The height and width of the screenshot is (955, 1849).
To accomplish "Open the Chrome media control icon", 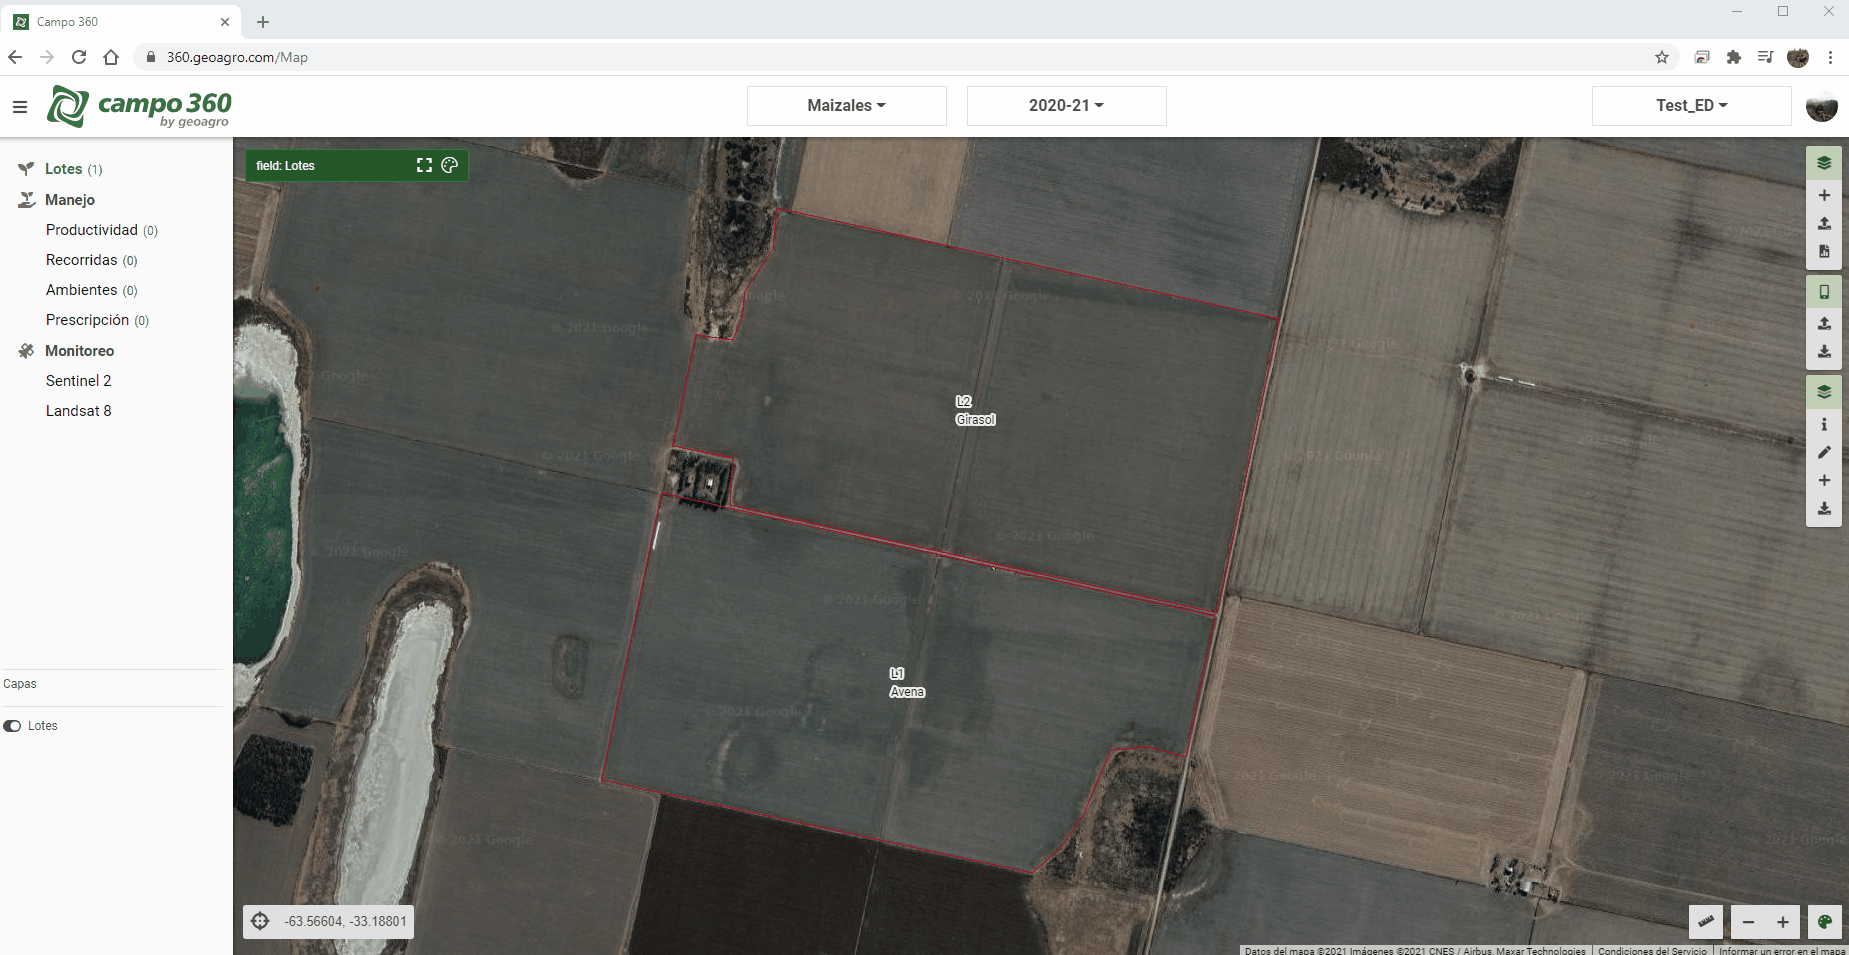I will [1766, 57].
